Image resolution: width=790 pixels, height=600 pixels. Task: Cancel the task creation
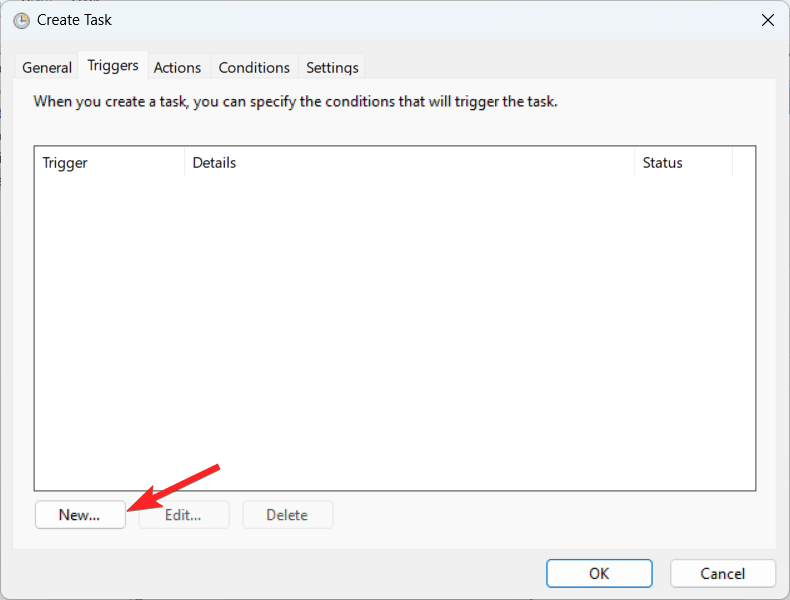tap(723, 573)
